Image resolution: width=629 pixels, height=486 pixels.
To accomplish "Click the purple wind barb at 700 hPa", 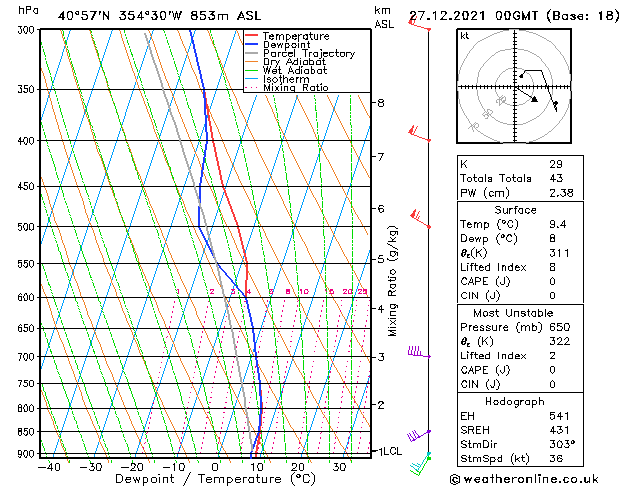I will click(419, 352).
